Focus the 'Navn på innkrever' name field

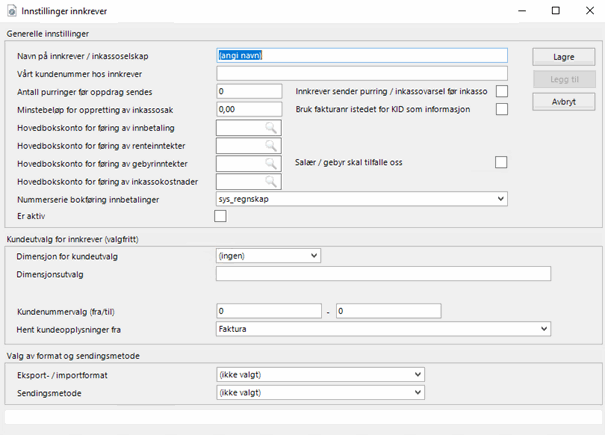point(362,56)
